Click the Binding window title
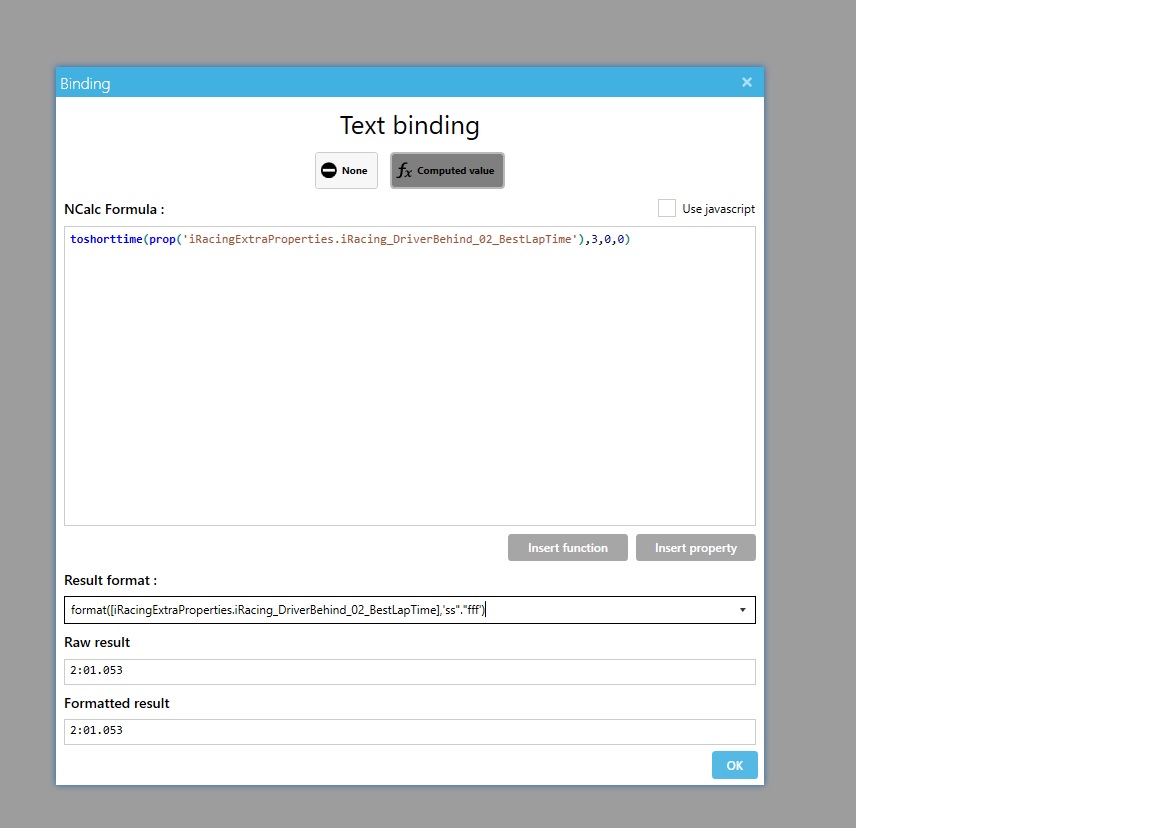Screen dimensions: 1152x828 coord(85,84)
